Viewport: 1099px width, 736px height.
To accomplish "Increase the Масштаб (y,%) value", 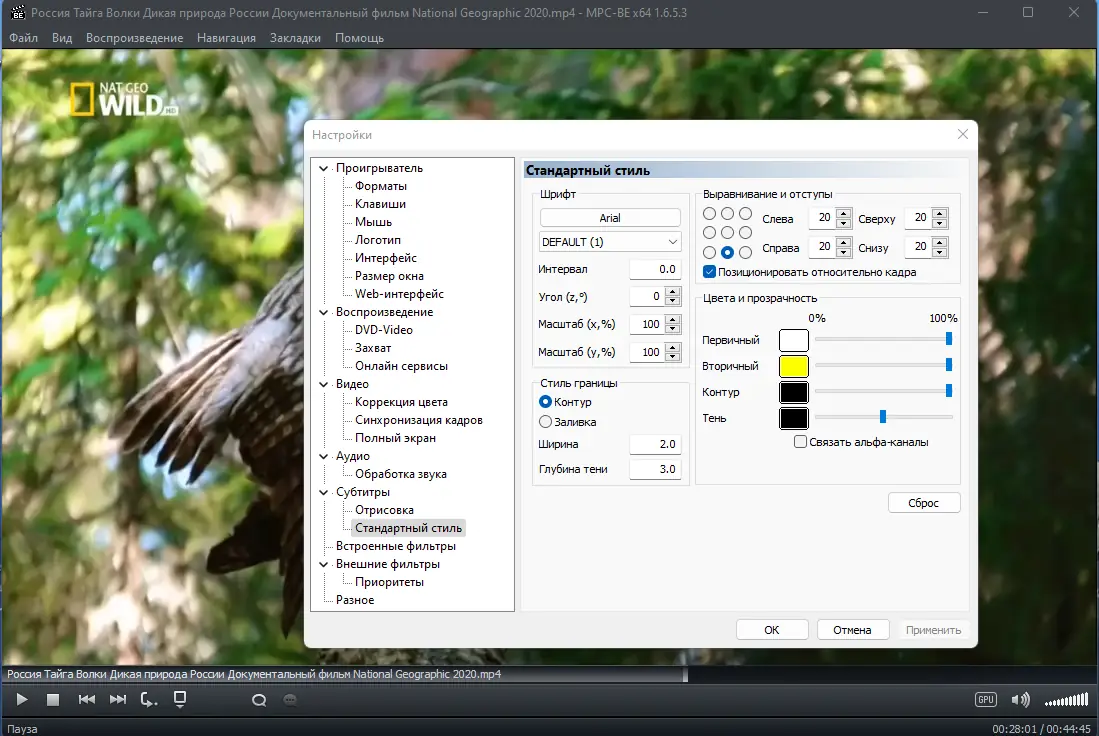I will (673, 347).
